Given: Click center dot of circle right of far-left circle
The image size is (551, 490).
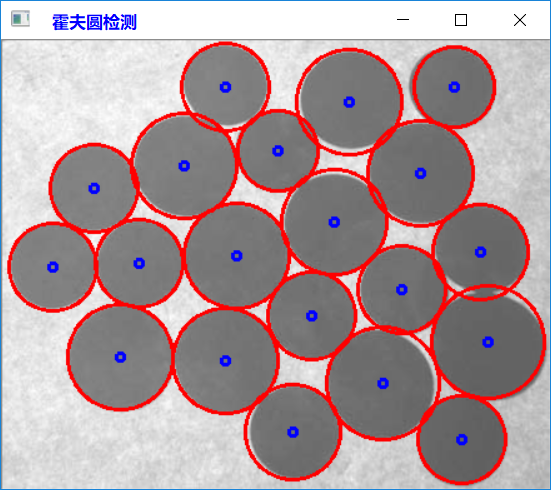Looking at the screenshot, I should pyautogui.click(x=139, y=263).
